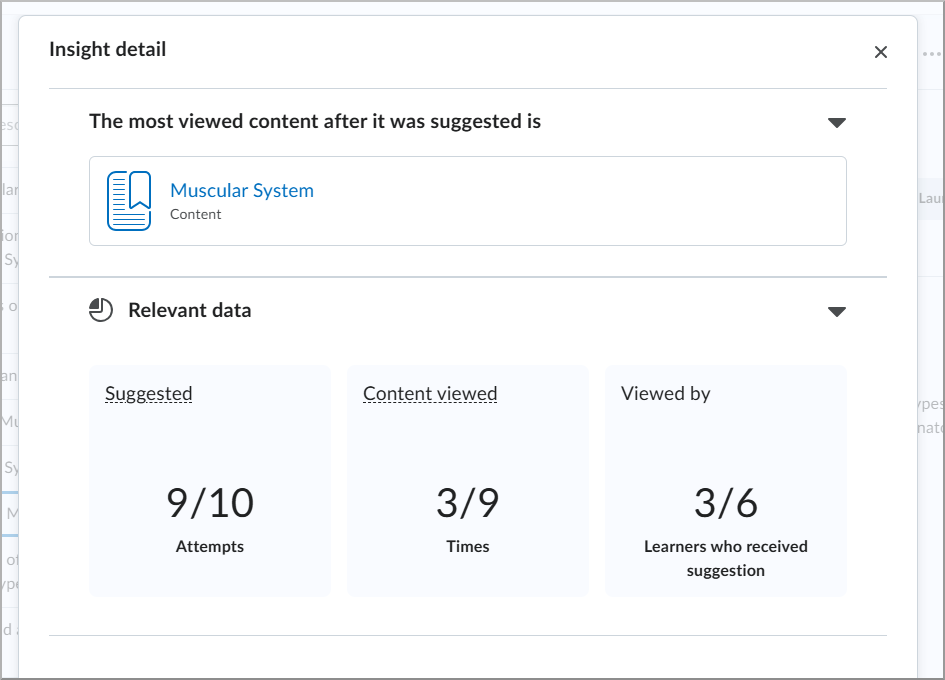This screenshot has width=945, height=680.
Task: Click the Laura label peeking behind the dialog
Action: click(x=930, y=198)
